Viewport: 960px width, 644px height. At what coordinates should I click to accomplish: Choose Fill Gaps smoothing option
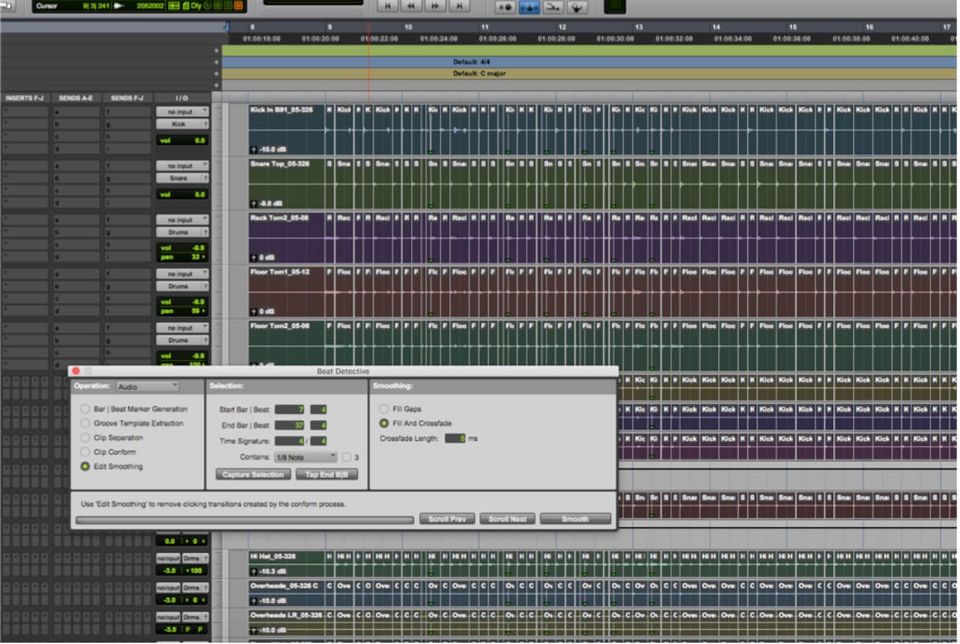[x=384, y=409]
